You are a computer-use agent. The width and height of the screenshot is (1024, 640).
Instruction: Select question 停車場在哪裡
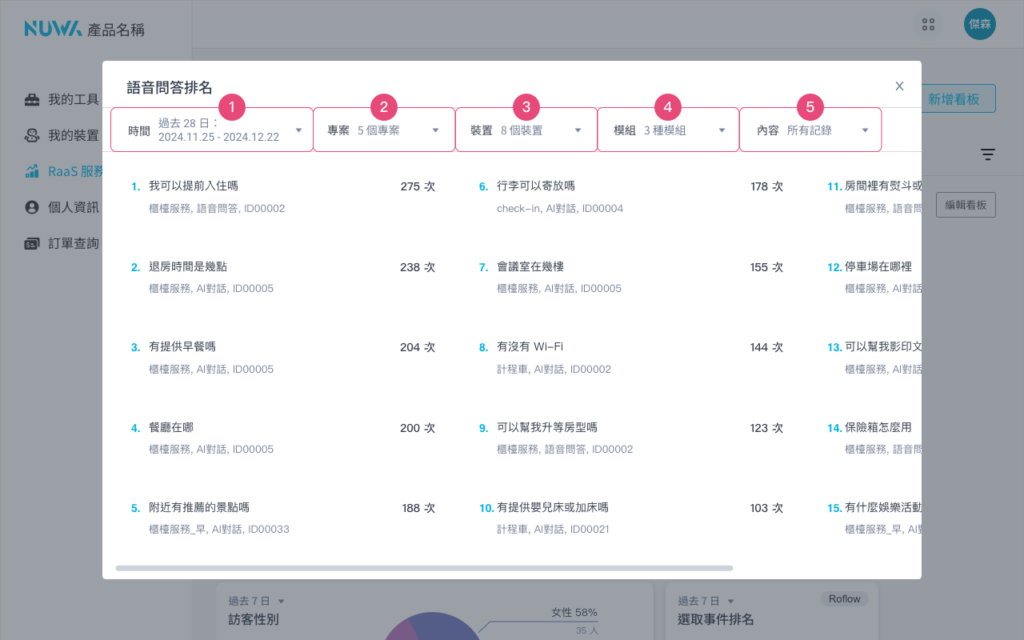point(878,266)
